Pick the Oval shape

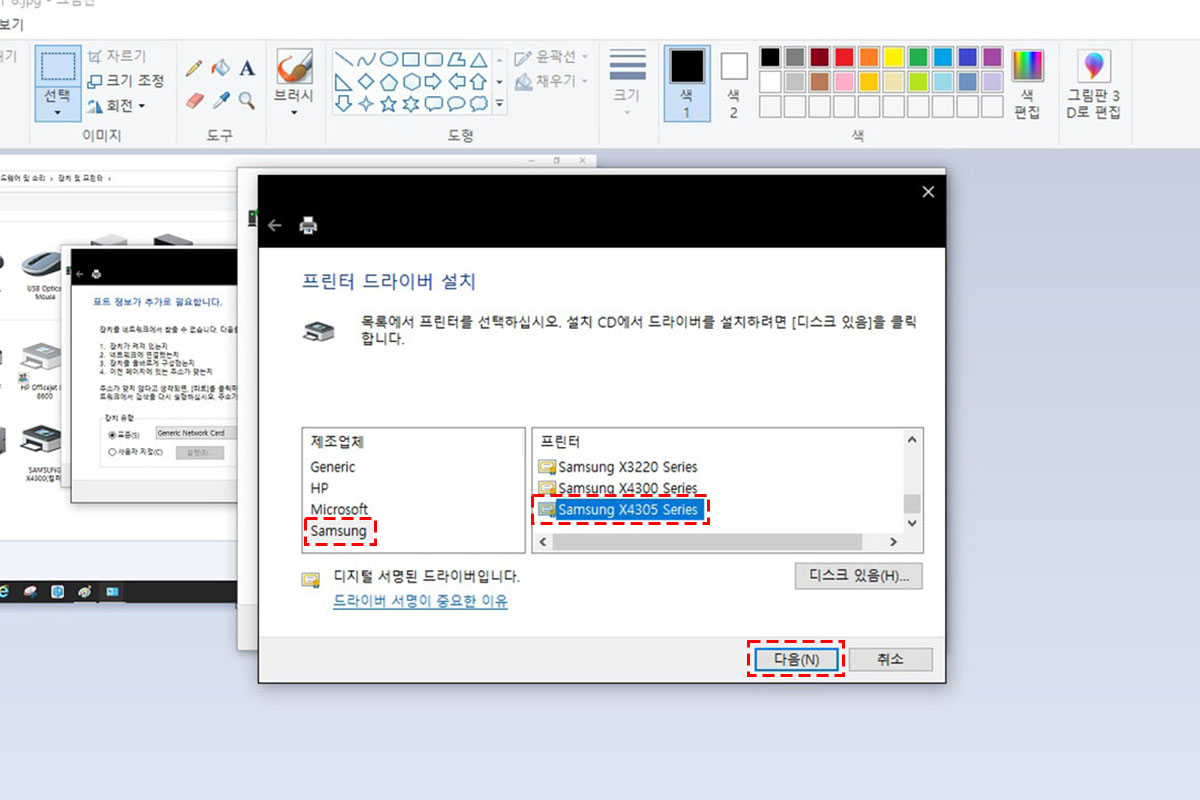click(389, 60)
